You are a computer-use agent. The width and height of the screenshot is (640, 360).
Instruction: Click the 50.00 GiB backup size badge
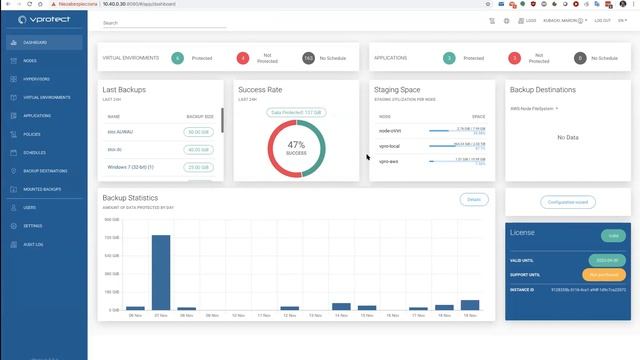pos(198,132)
